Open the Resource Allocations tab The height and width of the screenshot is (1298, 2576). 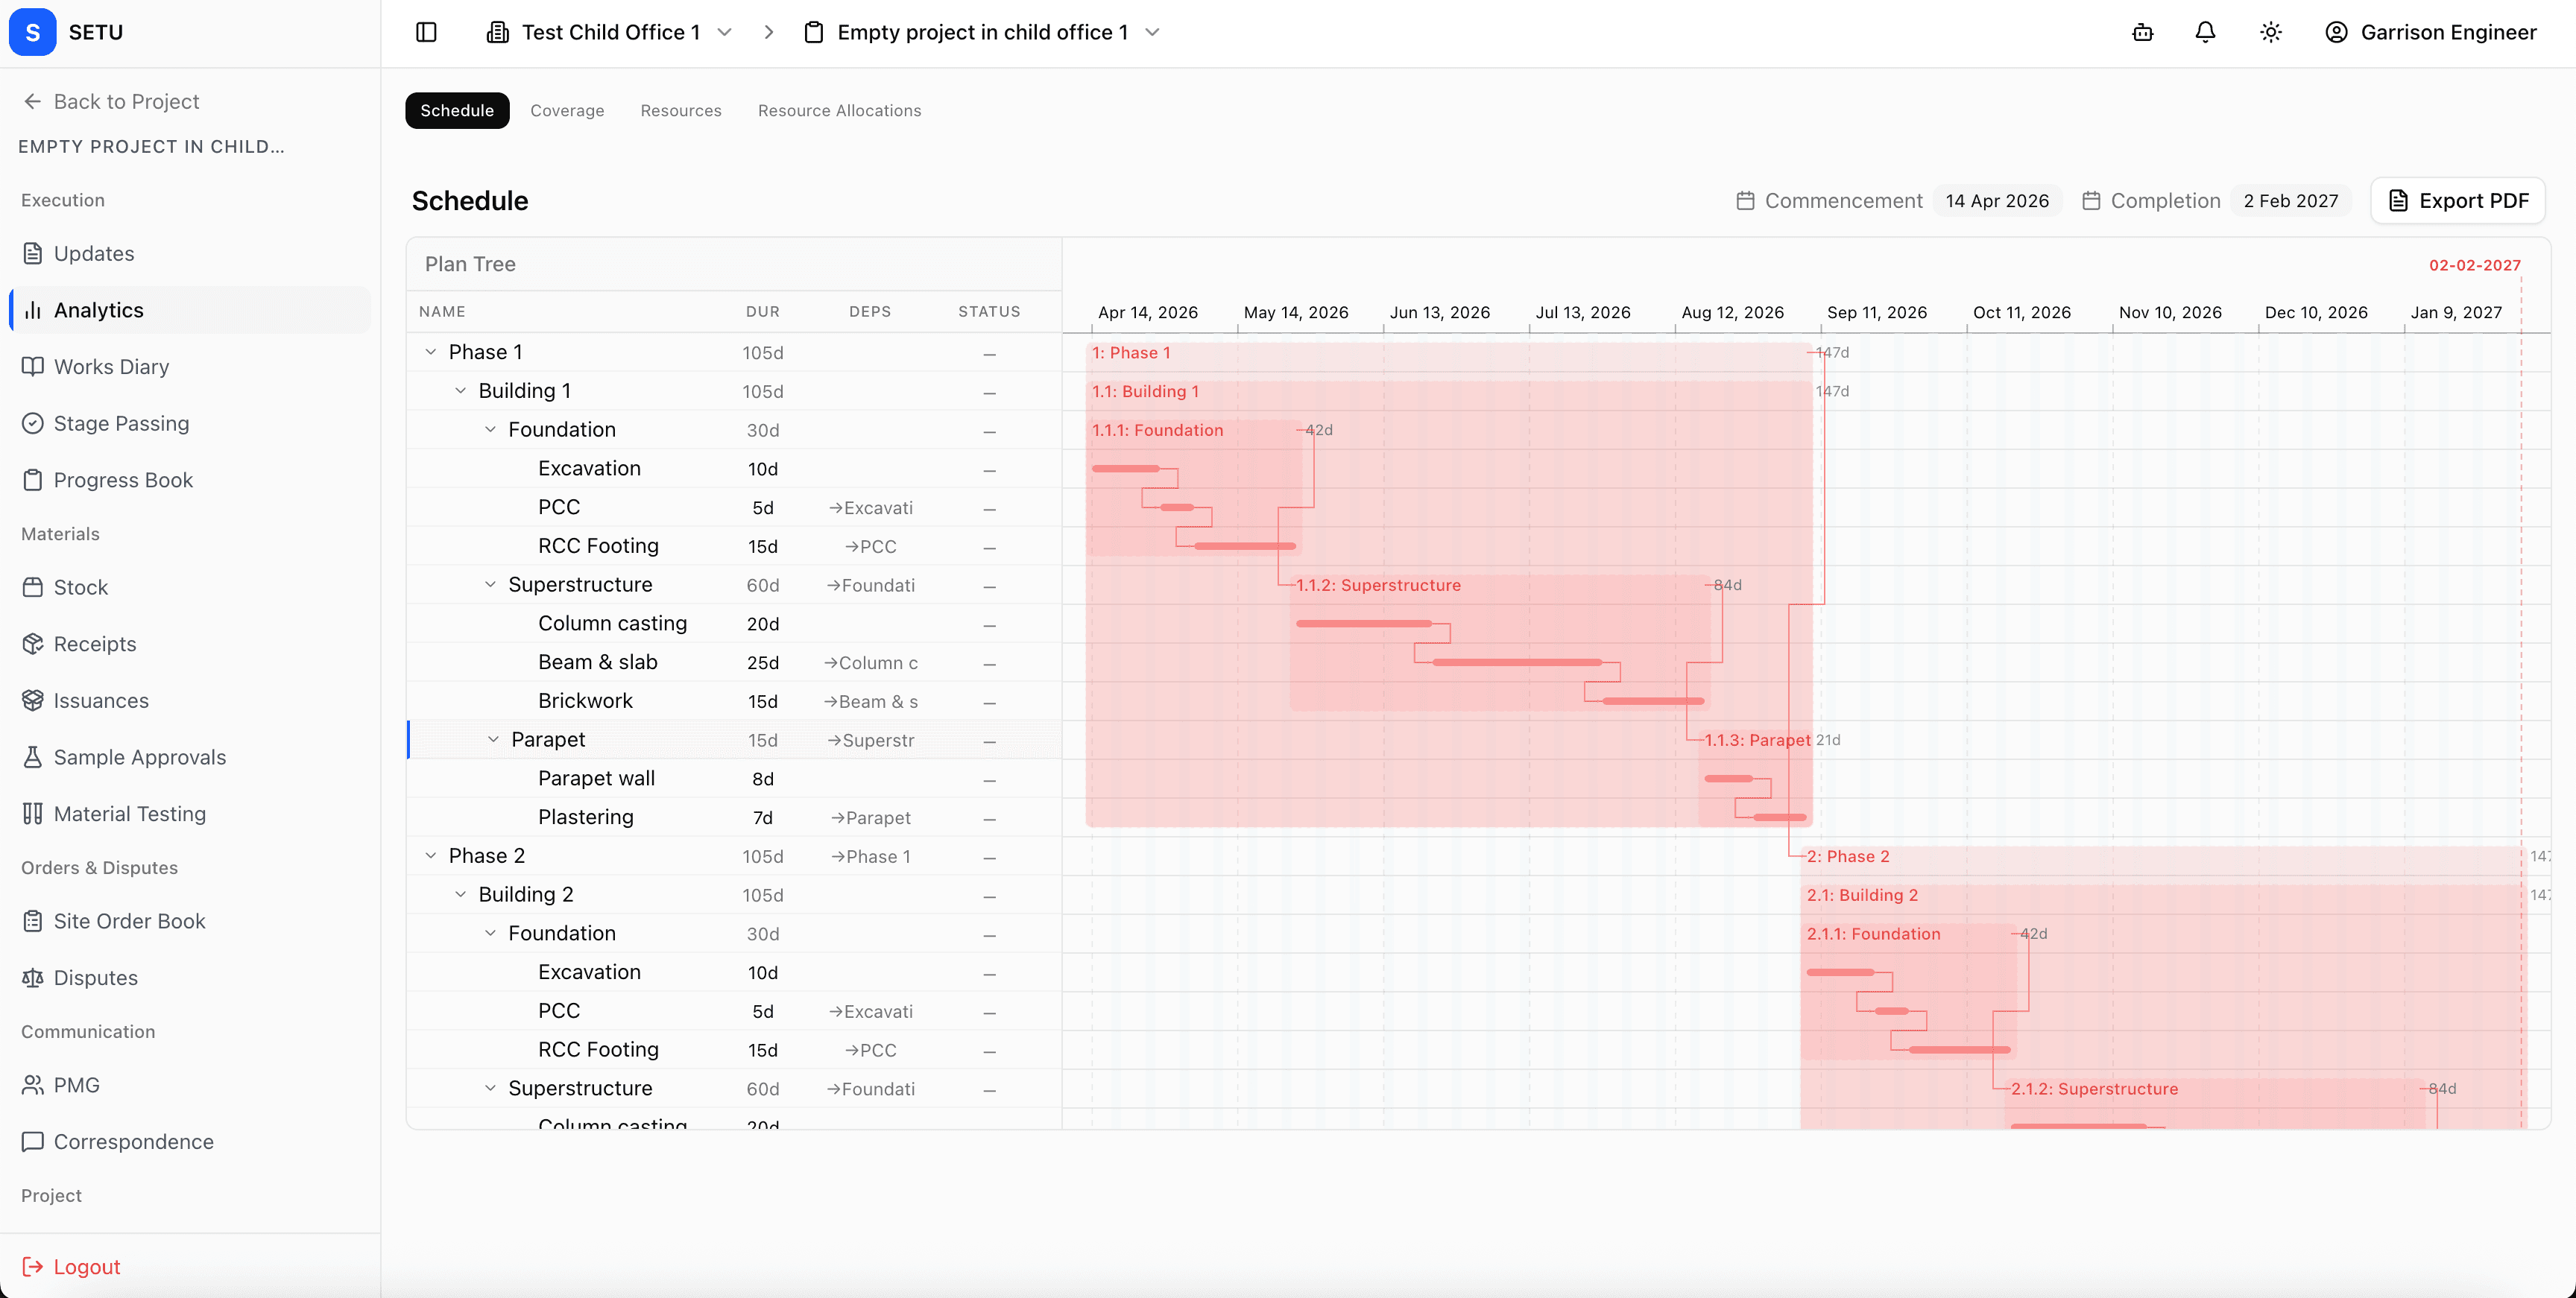click(x=839, y=110)
